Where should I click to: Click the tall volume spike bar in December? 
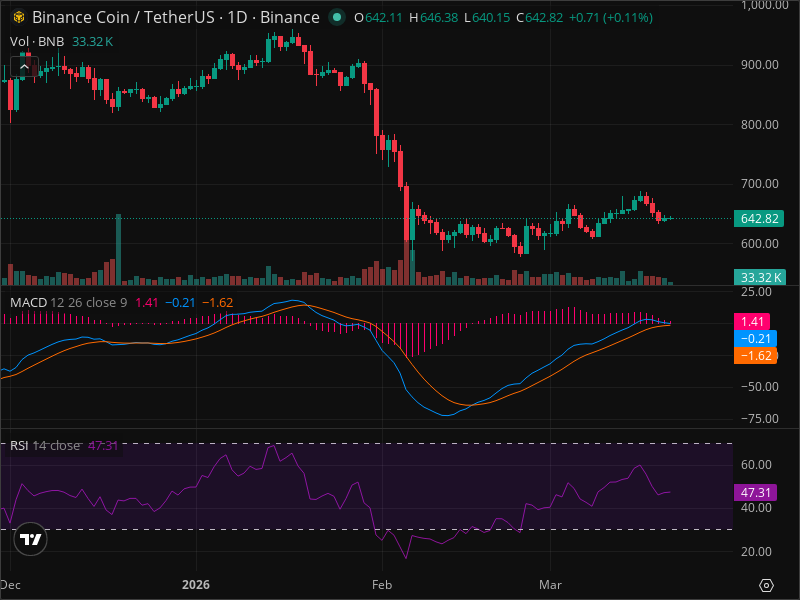(118, 249)
